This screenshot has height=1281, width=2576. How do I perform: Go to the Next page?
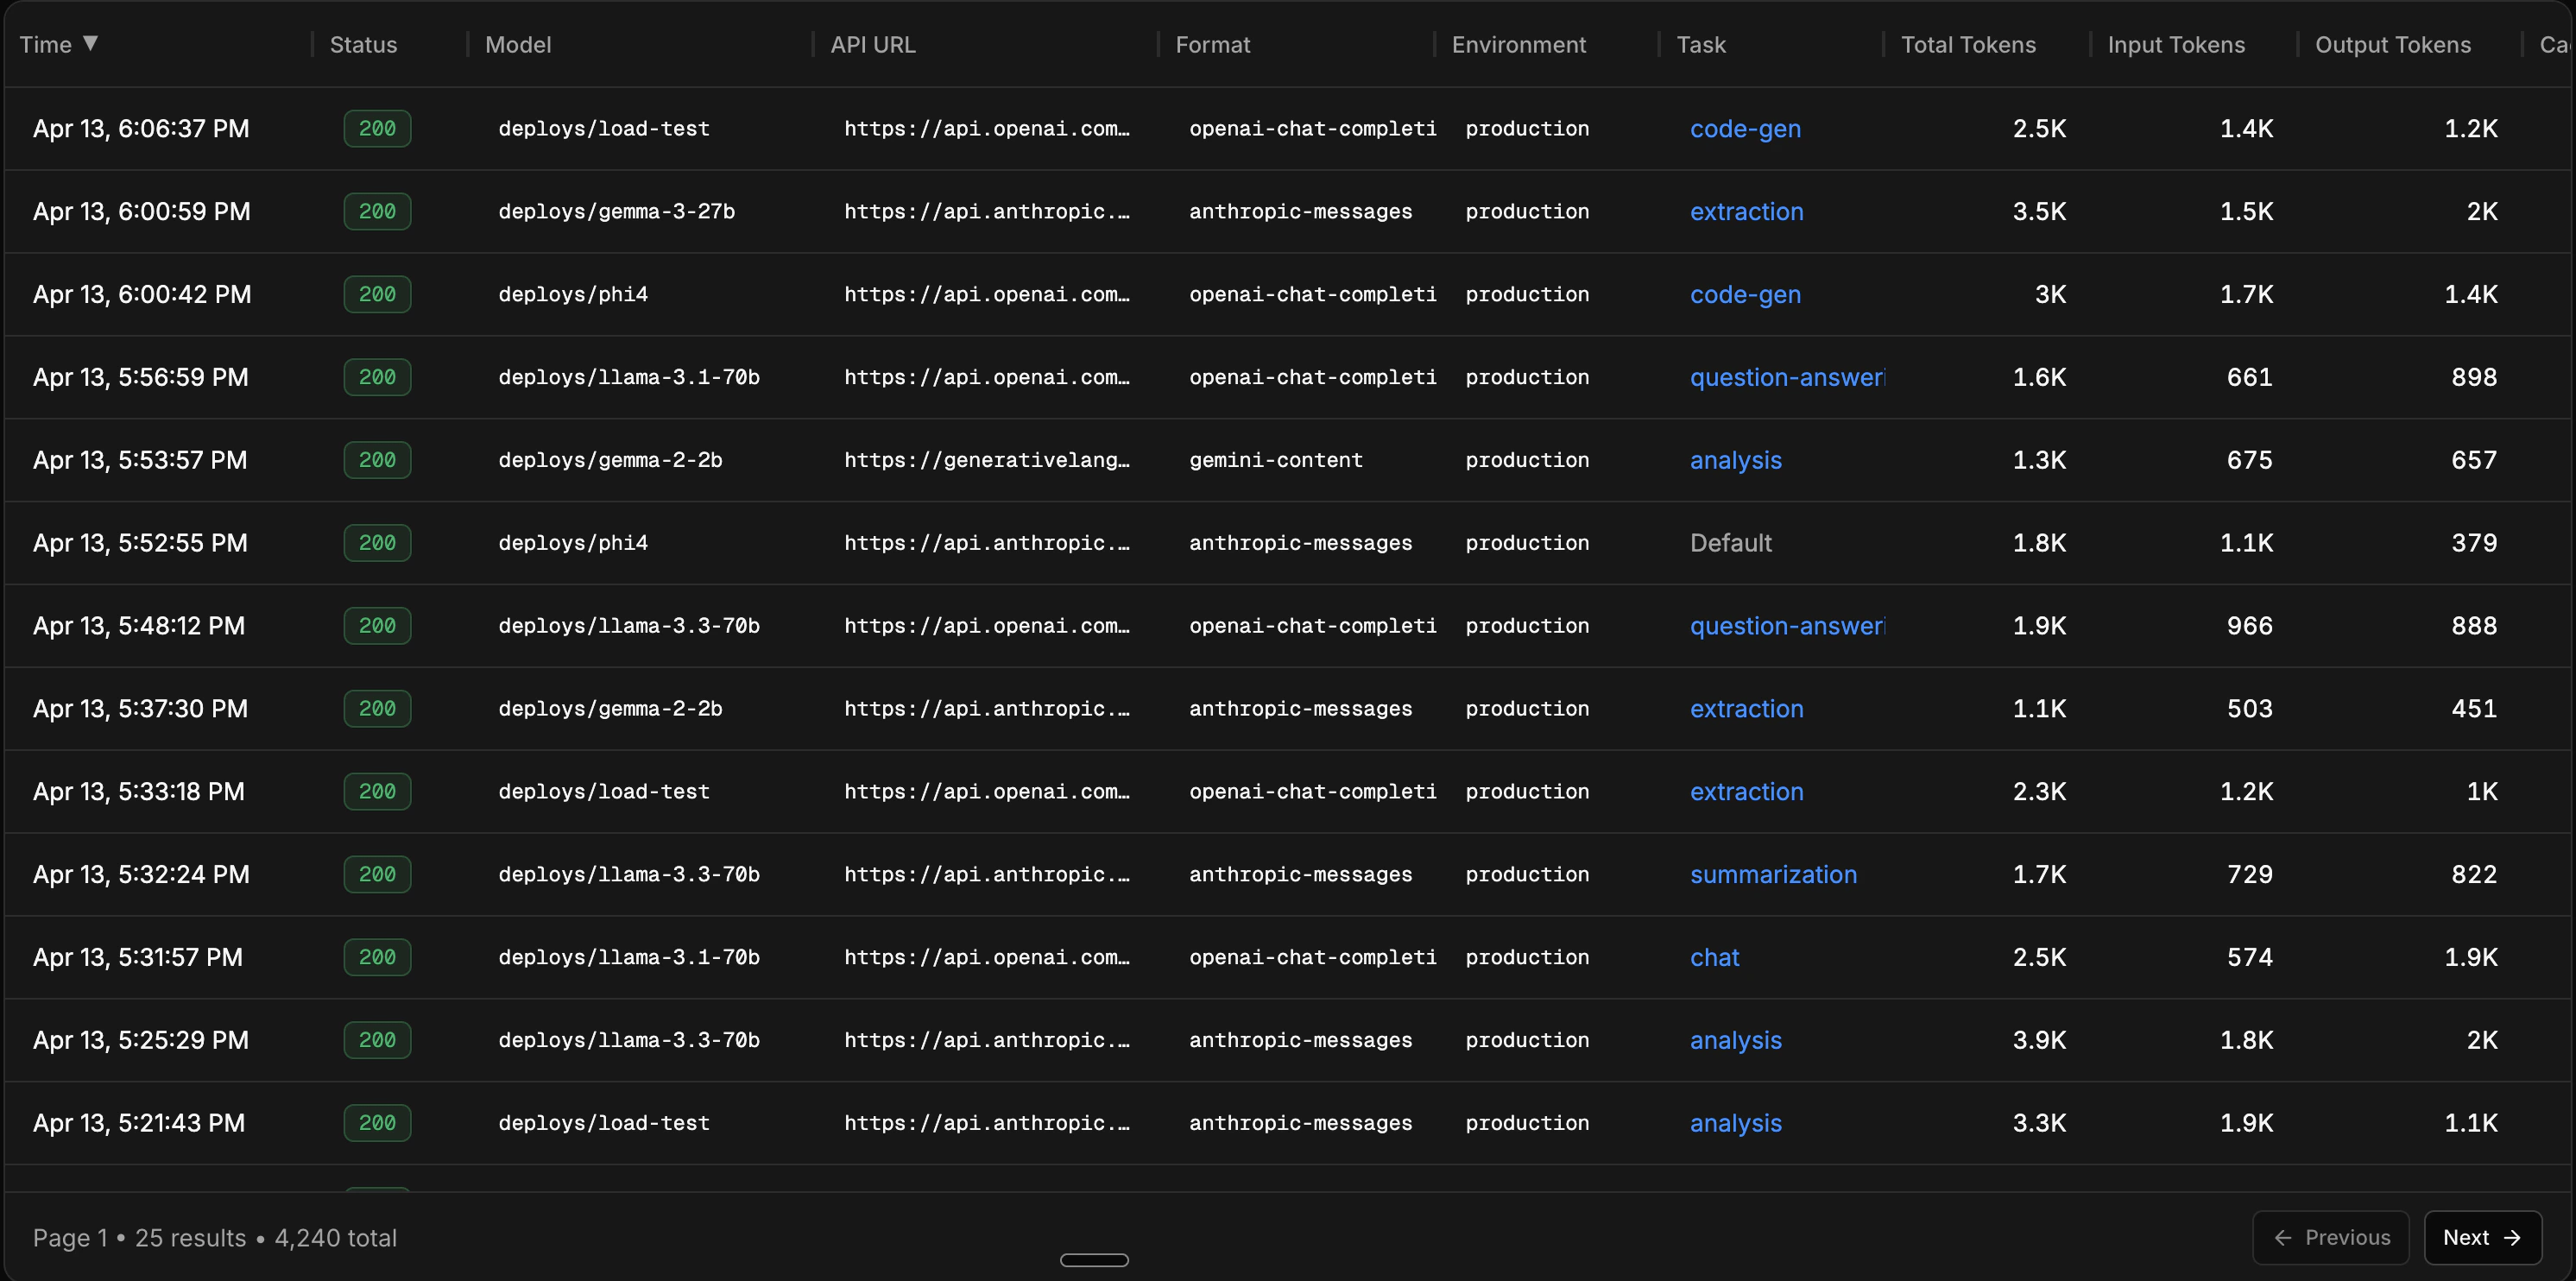pyautogui.click(x=2482, y=1237)
